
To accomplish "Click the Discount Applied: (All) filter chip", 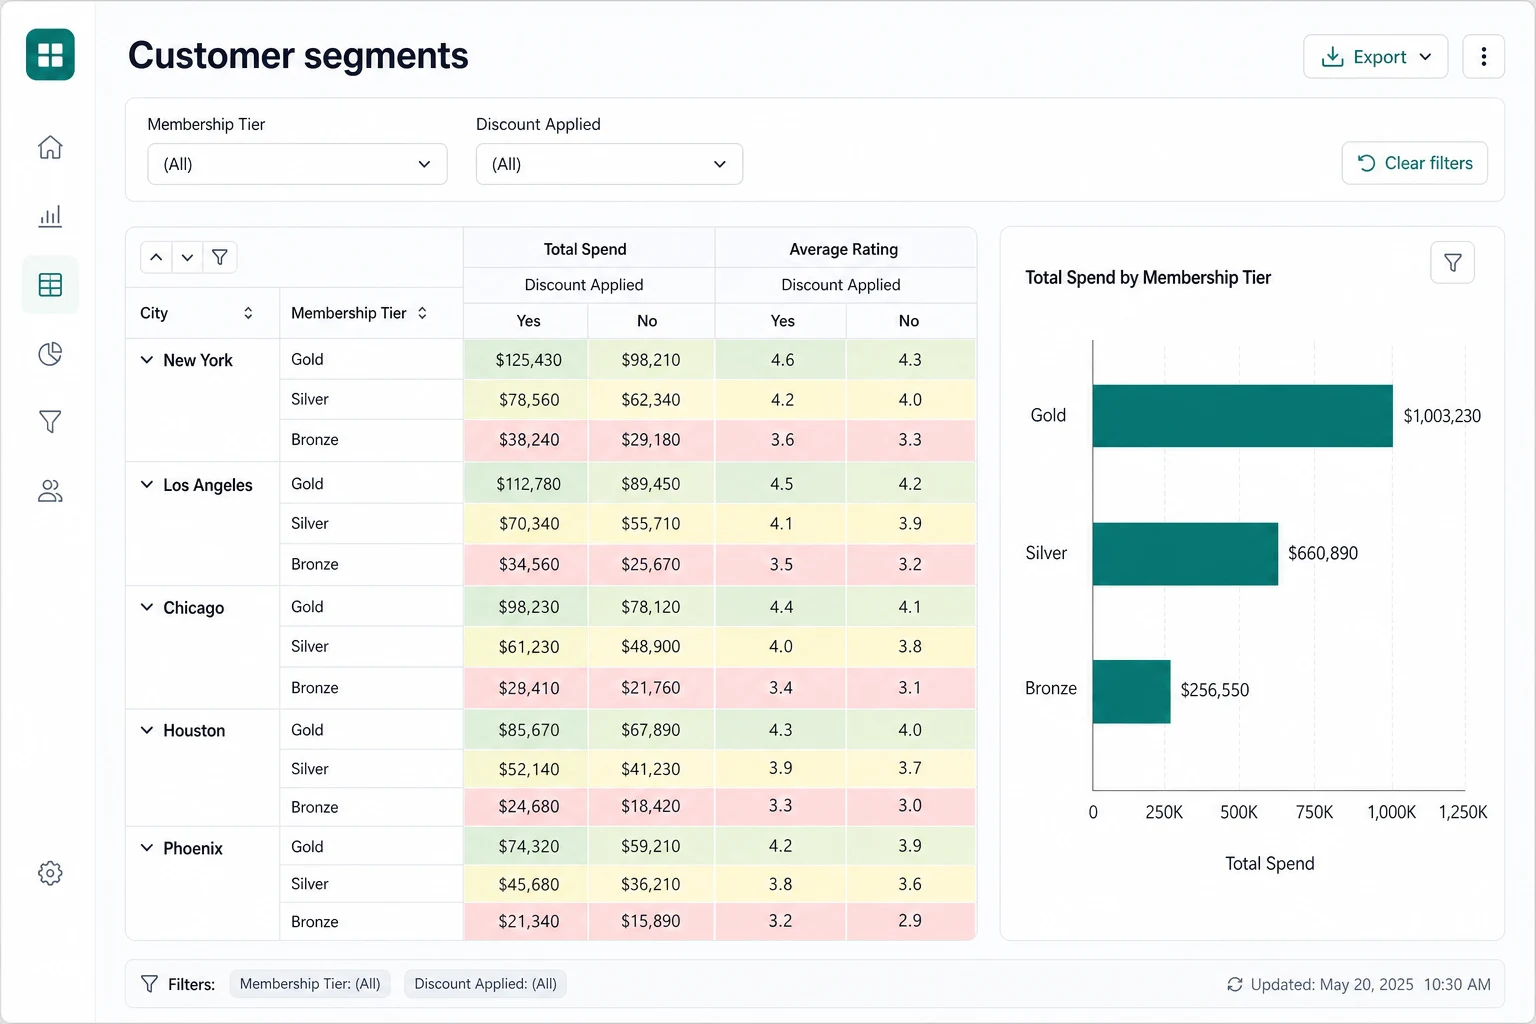I will 485,984.
